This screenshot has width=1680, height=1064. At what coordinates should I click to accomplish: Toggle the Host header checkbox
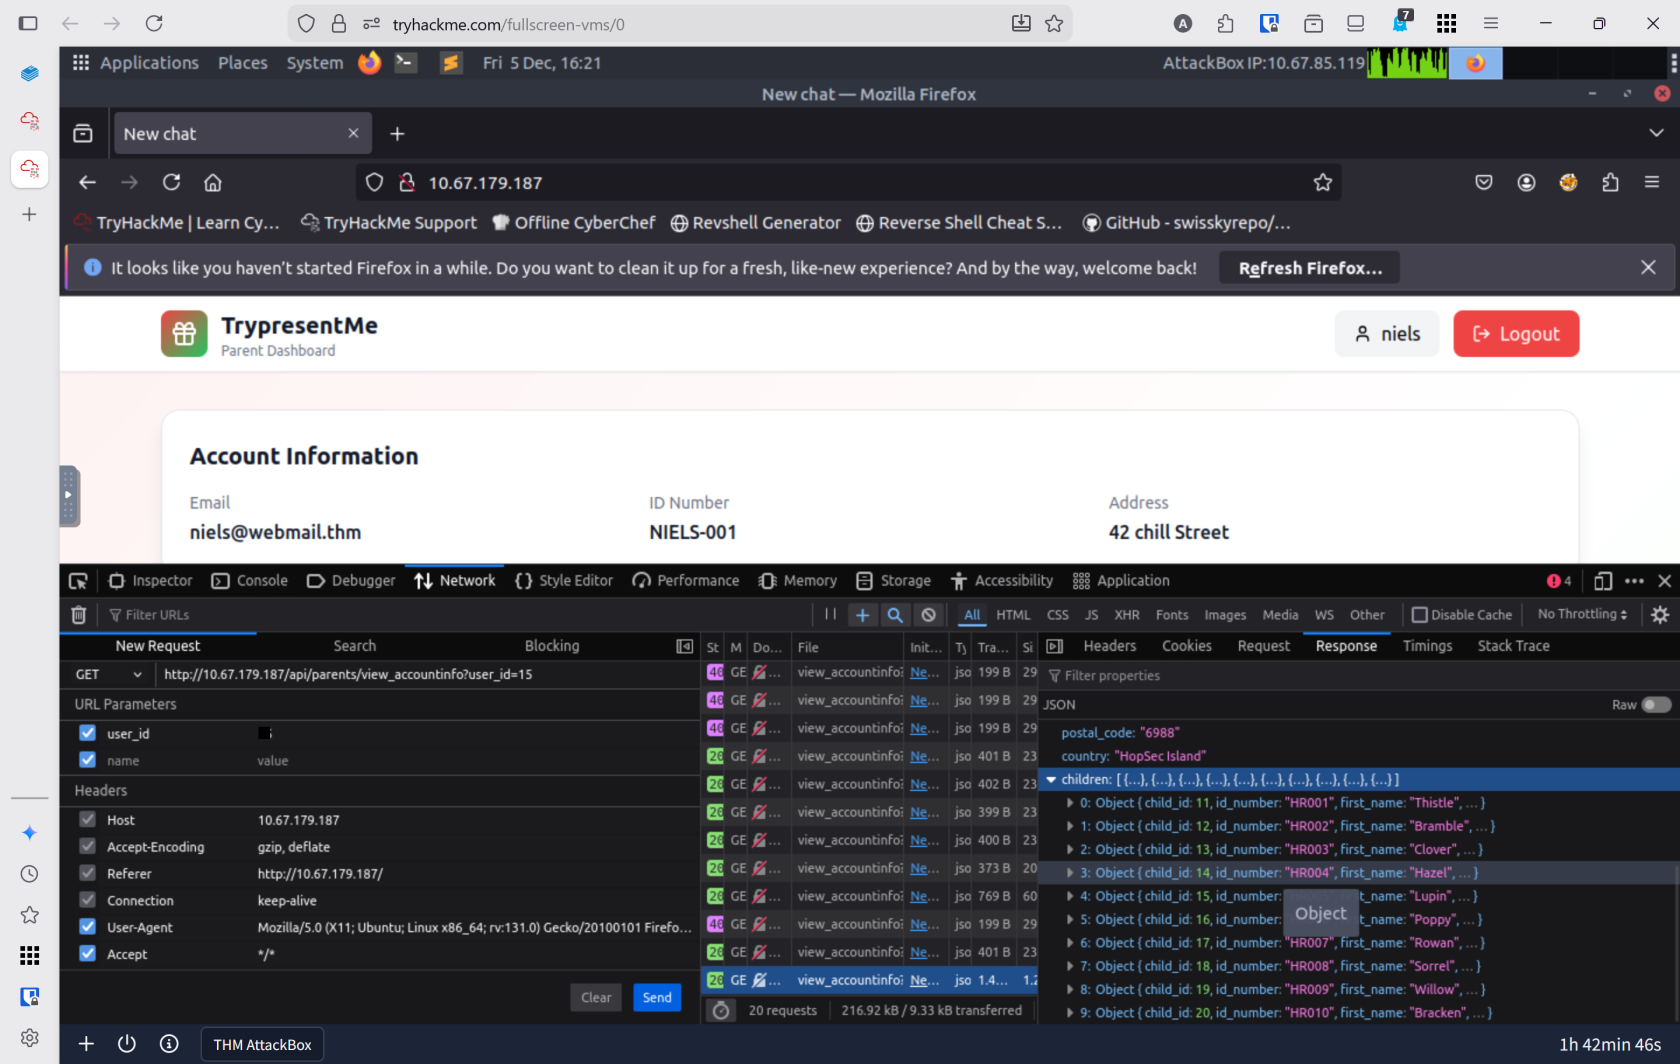coord(88,820)
